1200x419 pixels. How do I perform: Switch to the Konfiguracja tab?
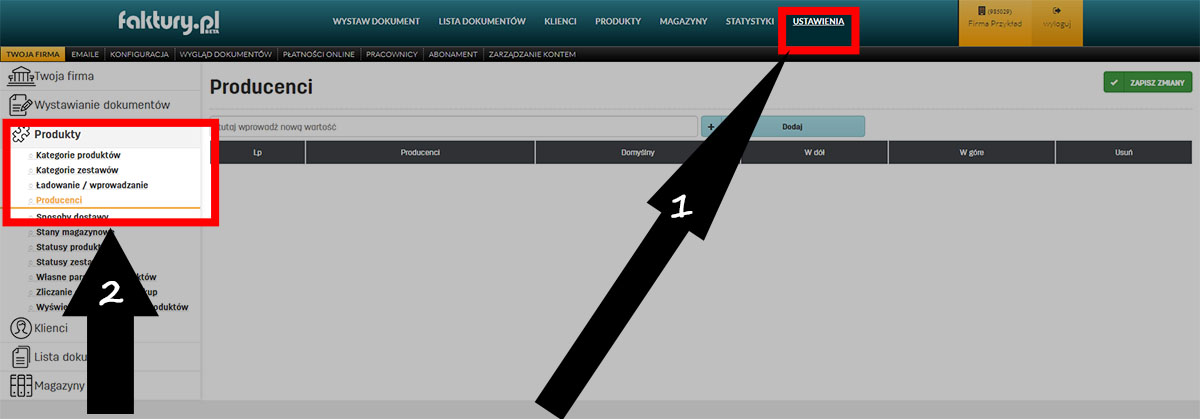(140, 54)
